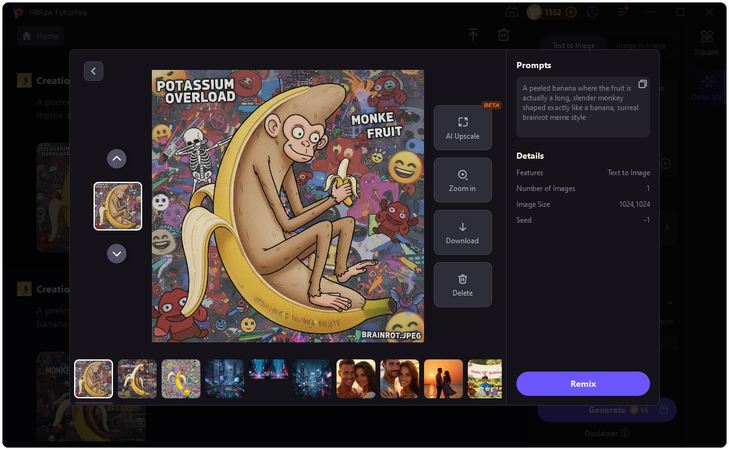
Task: Click the Image Size value 1024,1024
Action: 634,204
